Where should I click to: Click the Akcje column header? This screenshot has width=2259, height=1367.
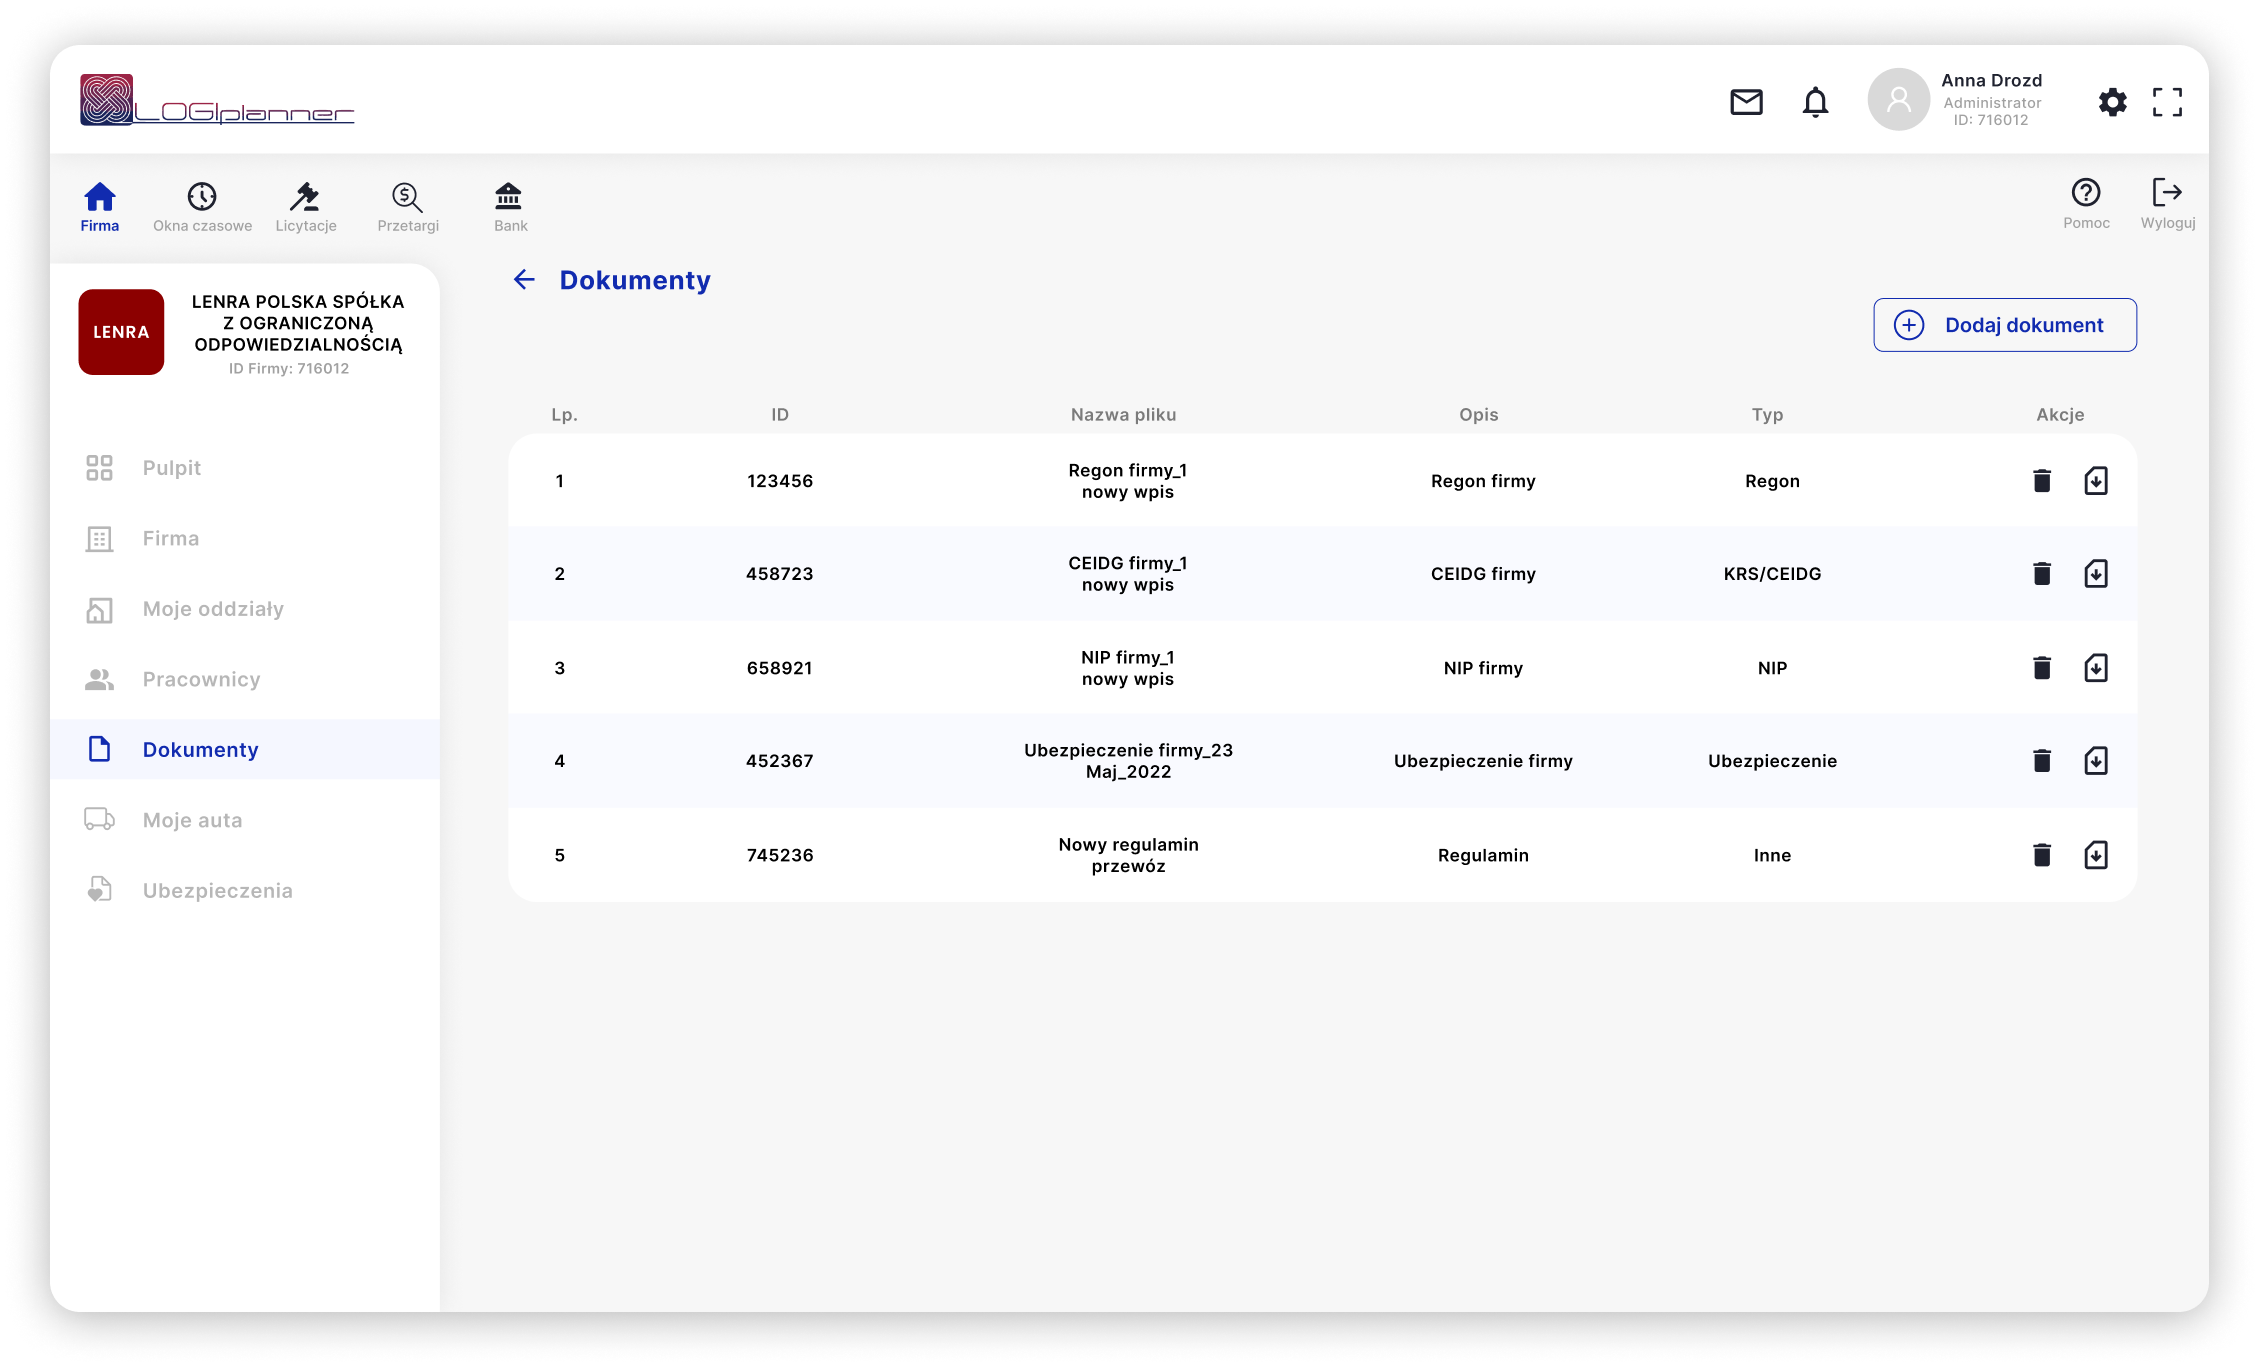pyautogui.click(x=2060, y=415)
